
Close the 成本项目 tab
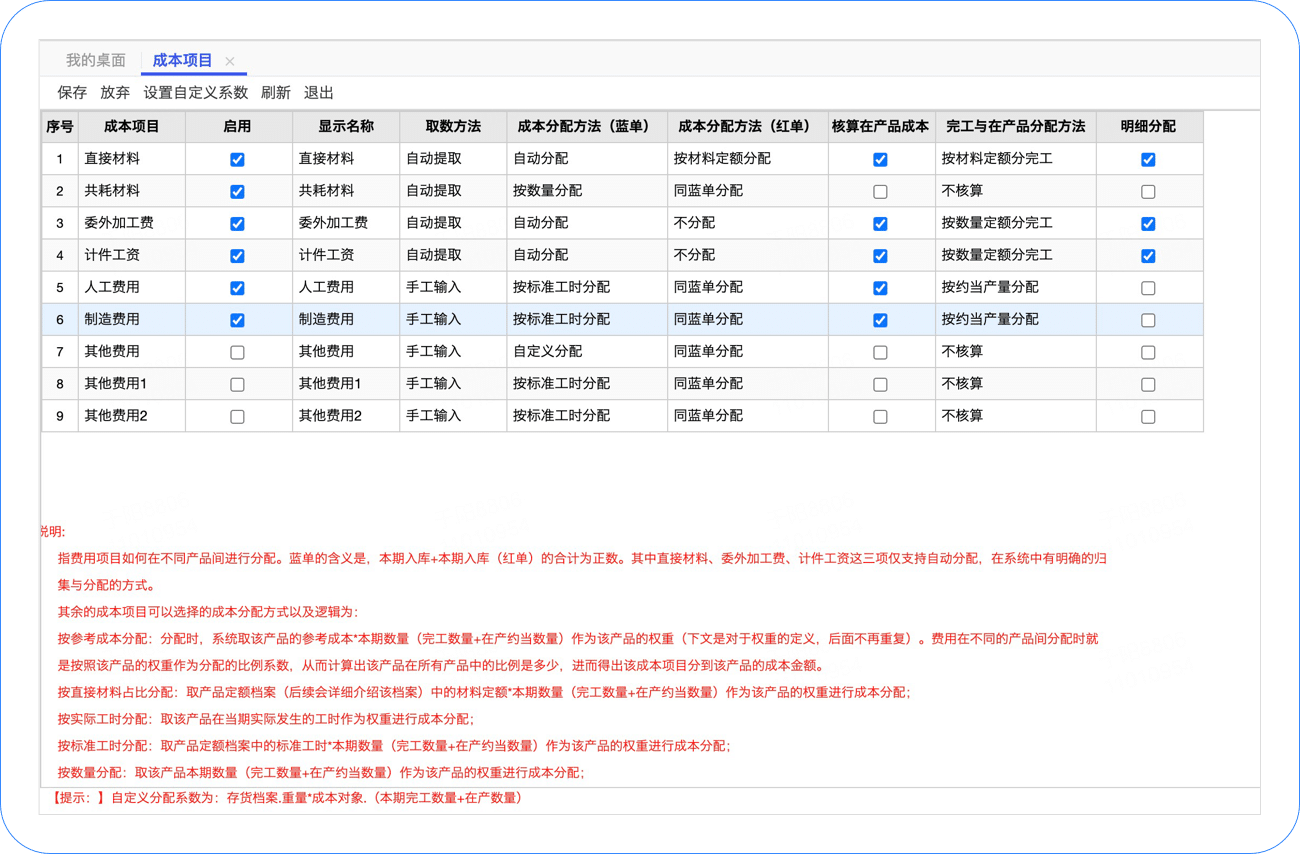click(x=230, y=62)
